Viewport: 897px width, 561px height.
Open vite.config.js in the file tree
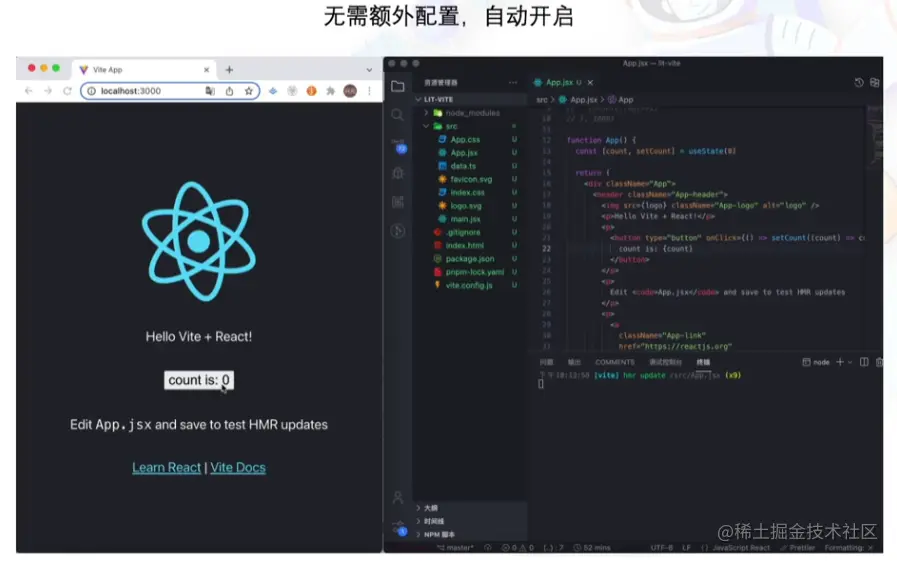[469, 285]
